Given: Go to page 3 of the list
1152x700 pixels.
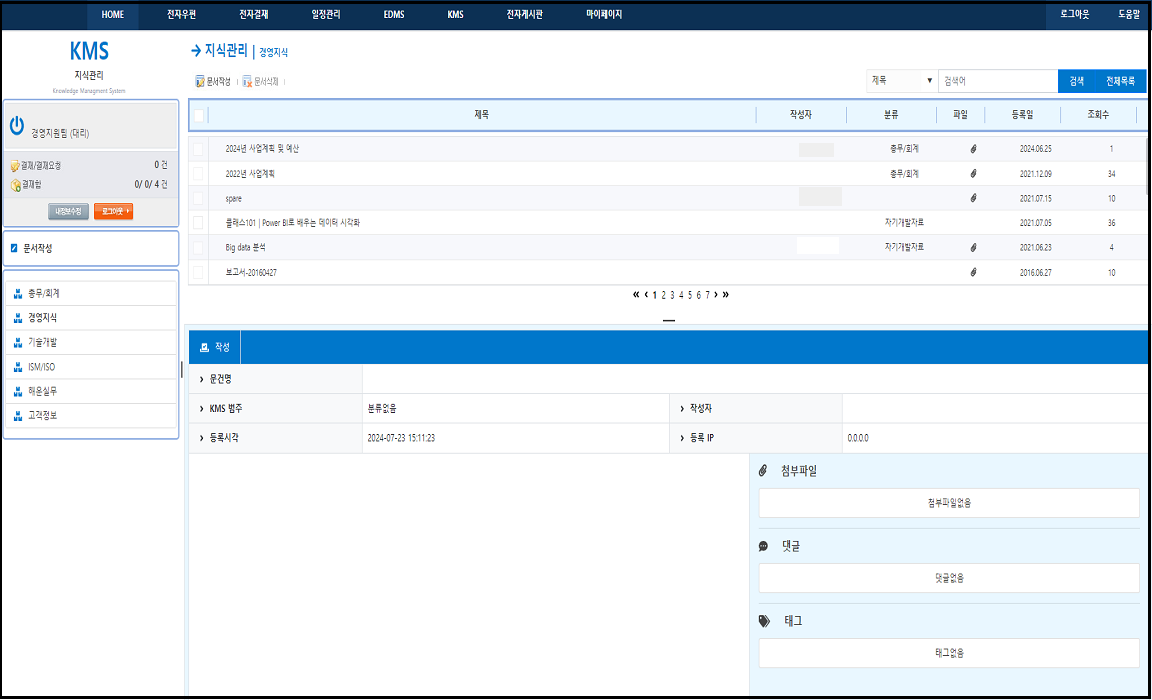Looking at the screenshot, I should pos(672,295).
